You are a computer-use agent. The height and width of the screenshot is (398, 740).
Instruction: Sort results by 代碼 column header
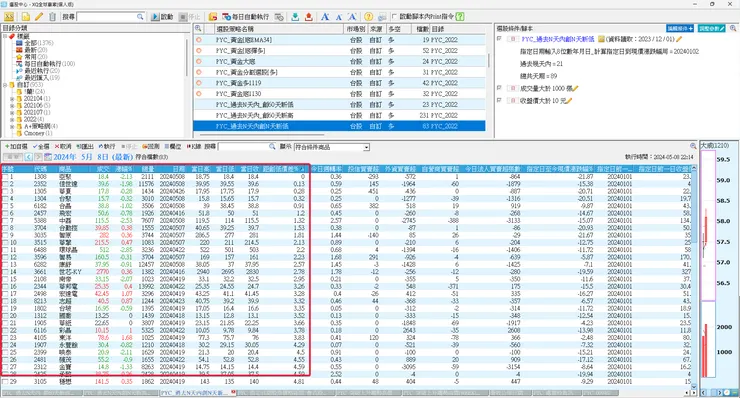[x=40, y=169]
